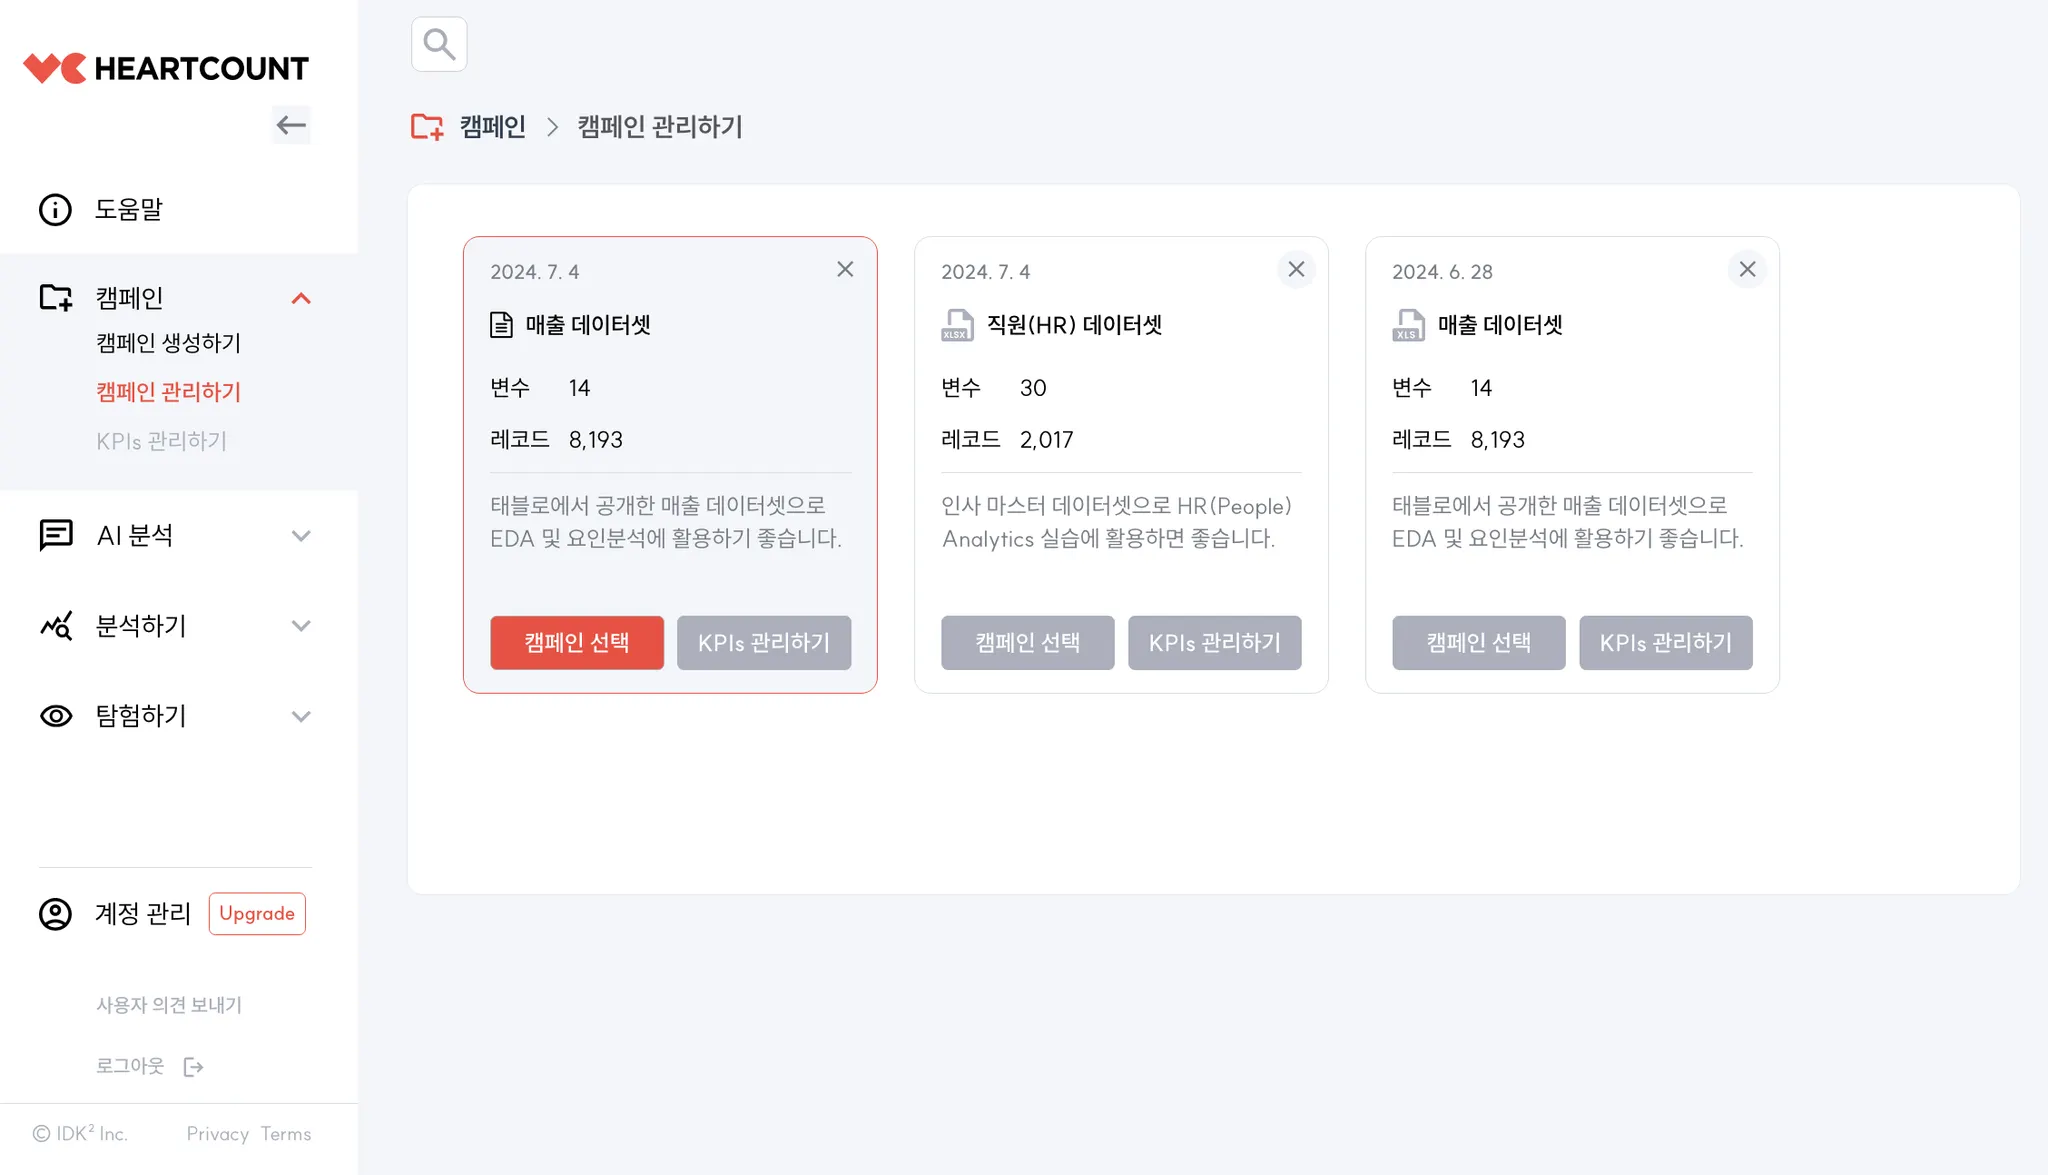
Task: Click the 도움말 info icon
Action: pyautogui.click(x=55, y=210)
